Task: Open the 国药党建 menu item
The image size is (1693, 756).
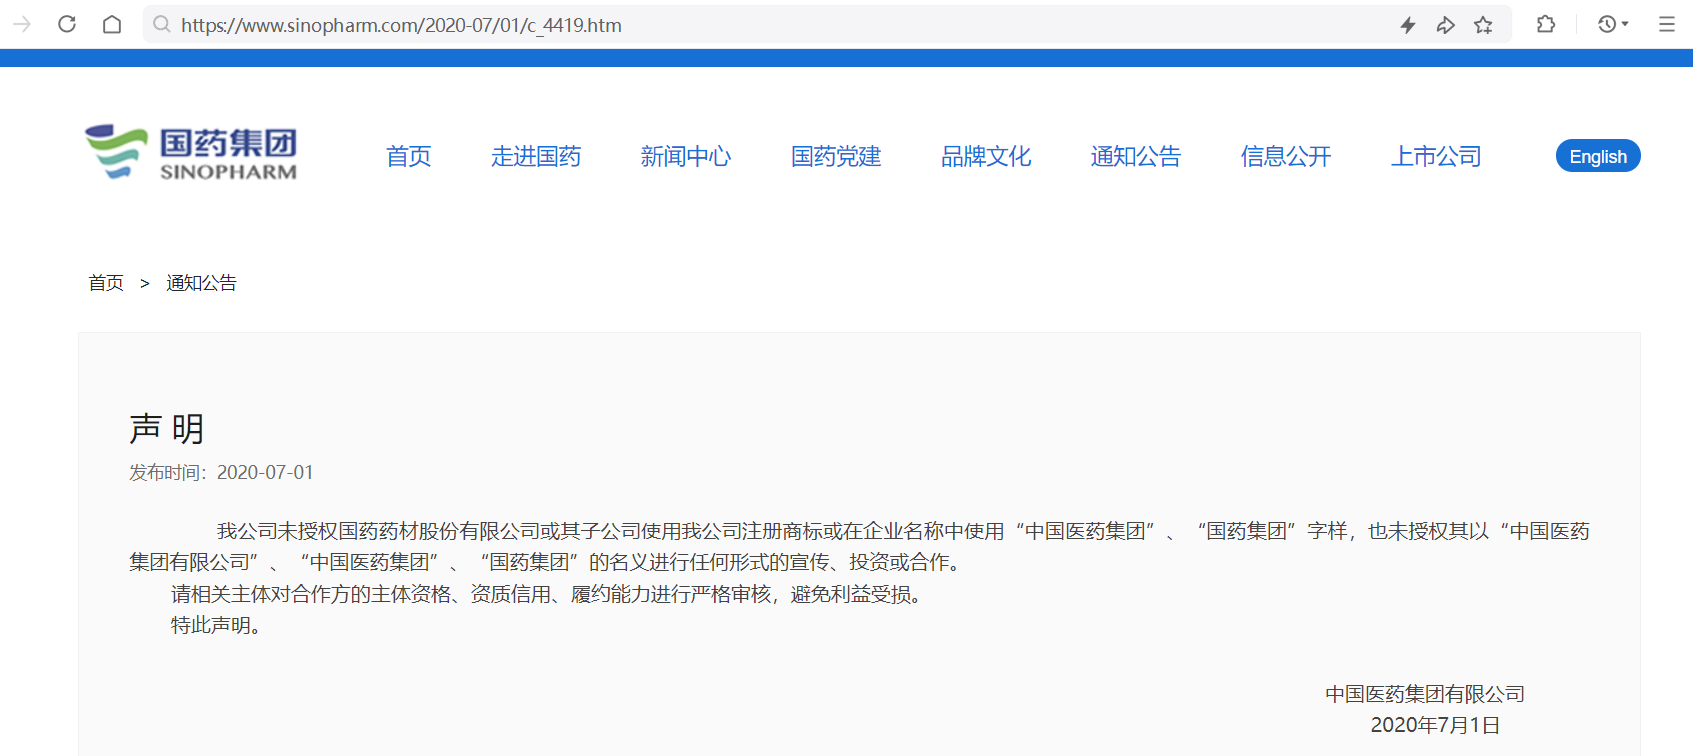Action: coord(836,156)
